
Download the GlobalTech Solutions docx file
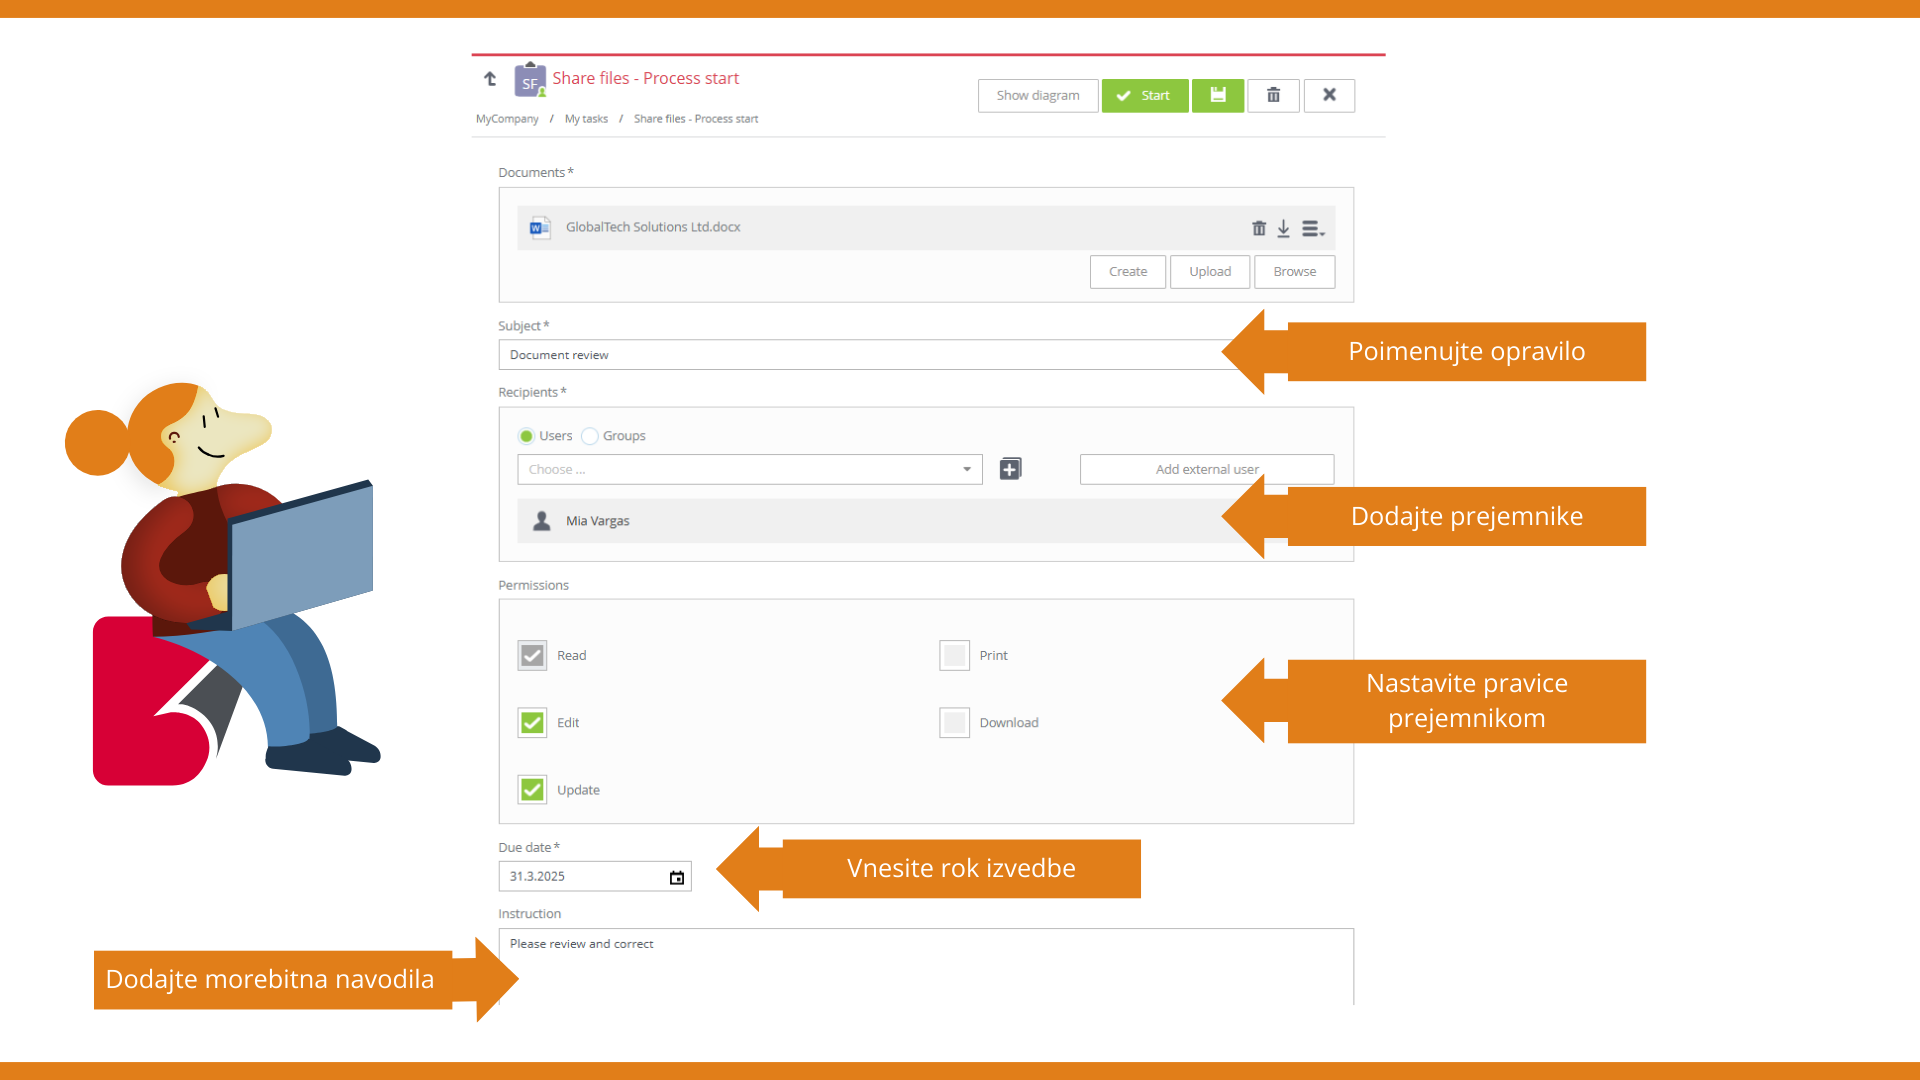tap(1283, 228)
